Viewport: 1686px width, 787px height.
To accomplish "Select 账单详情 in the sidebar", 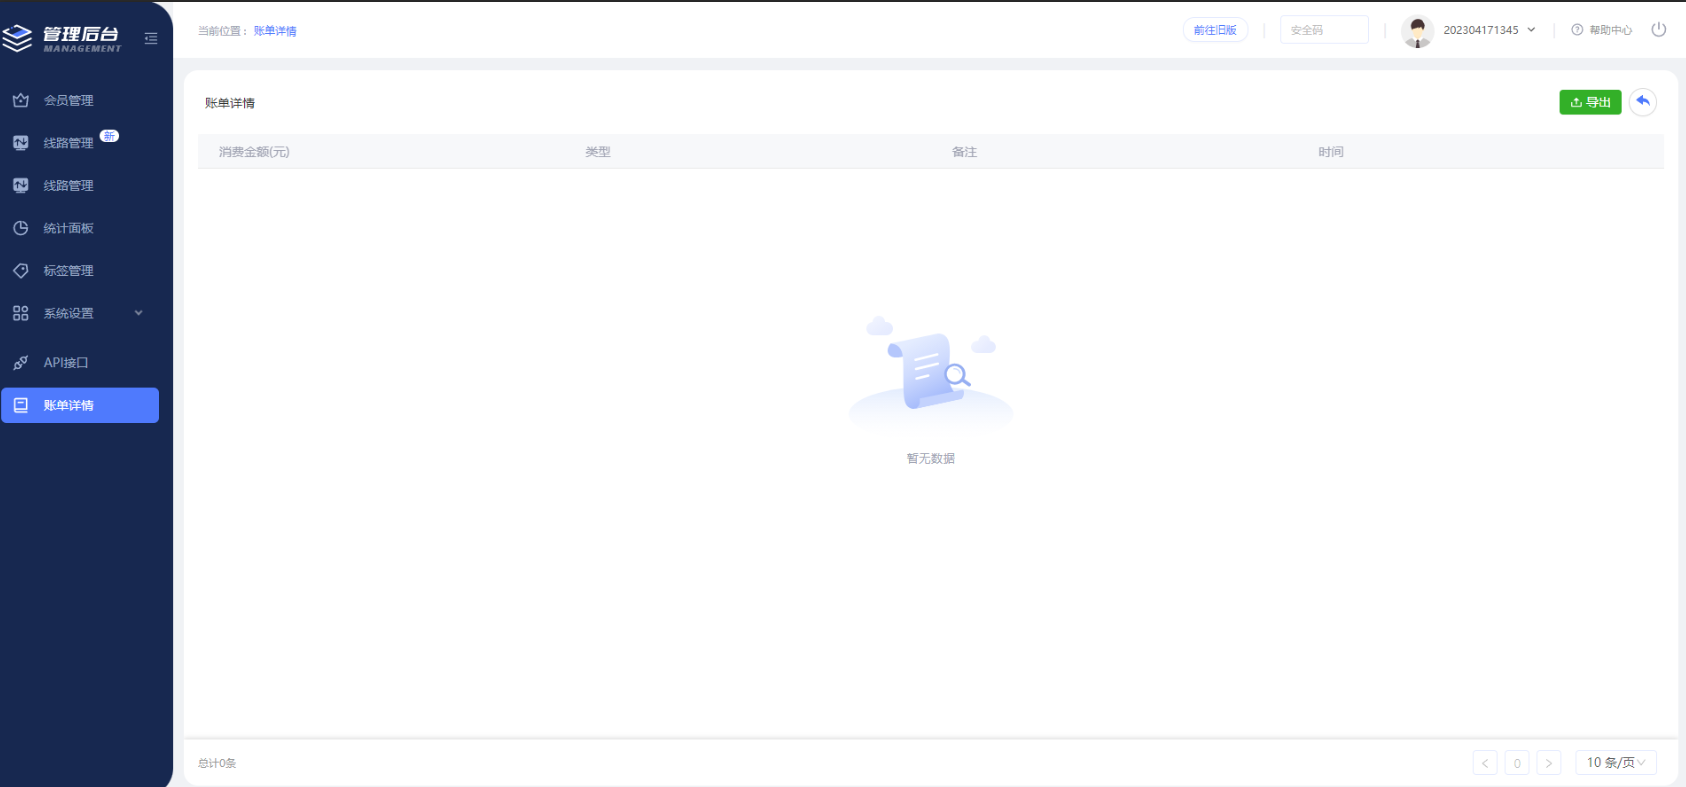I will point(80,405).
